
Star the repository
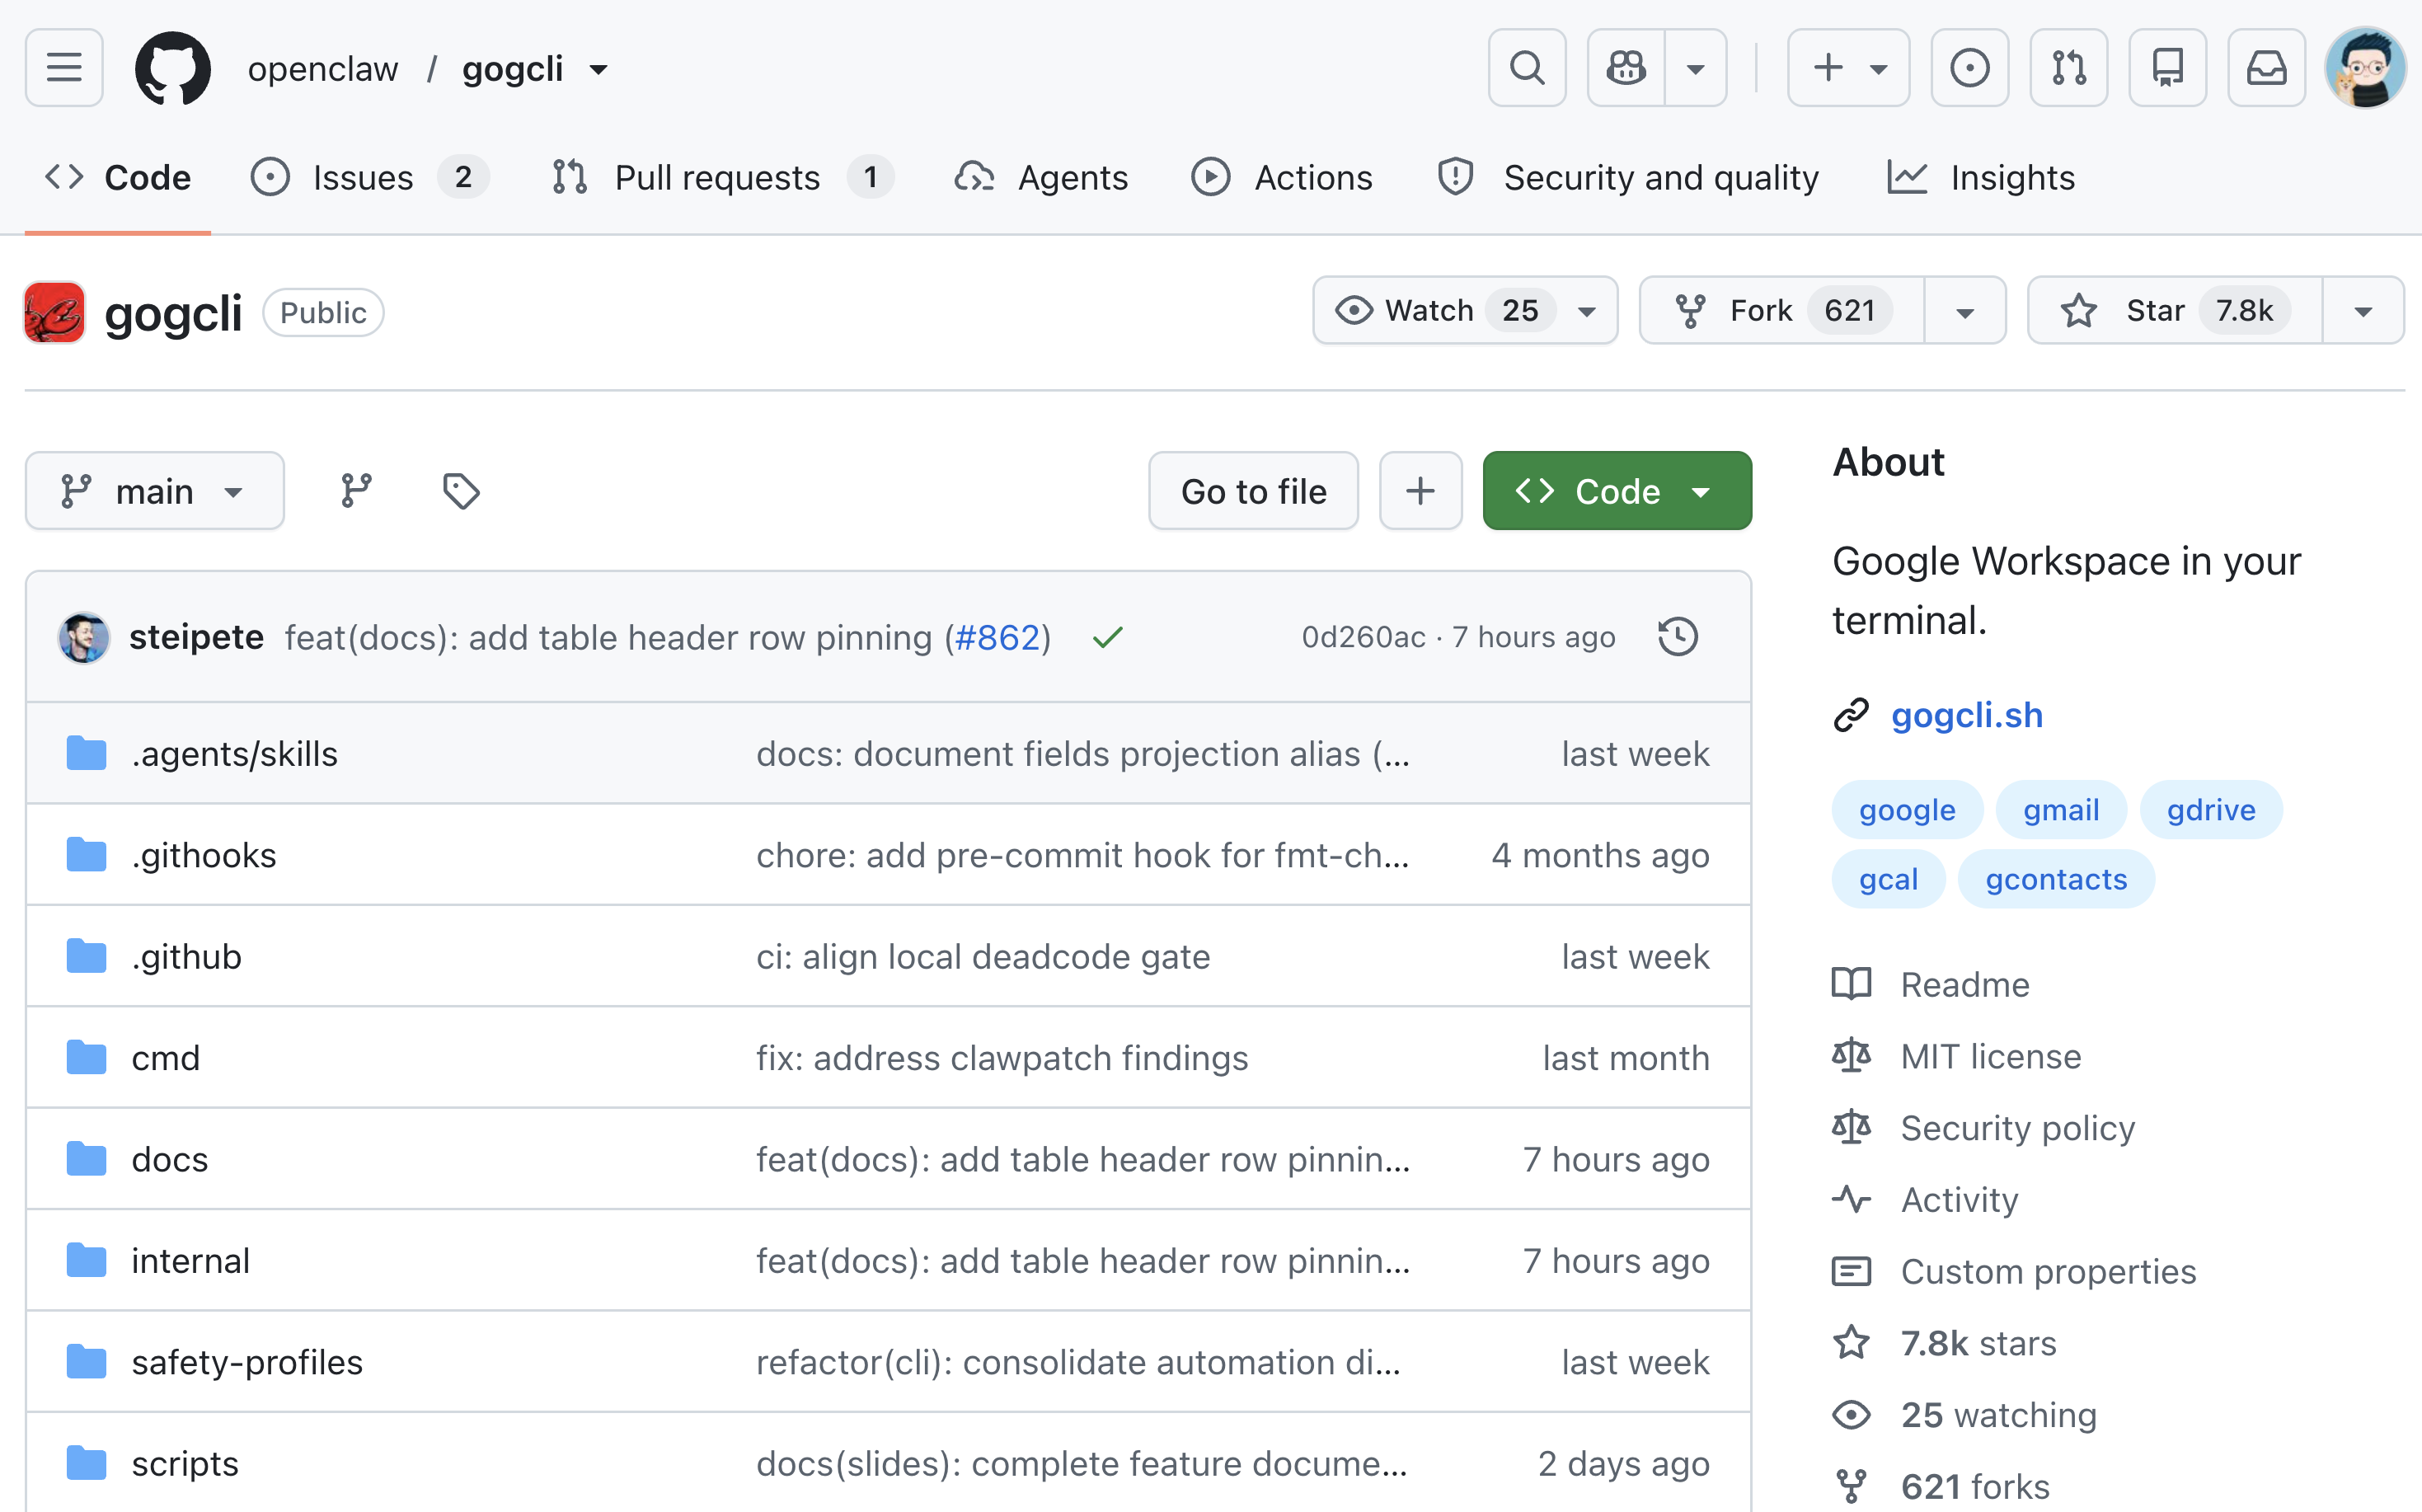[x=2175, y=311]
